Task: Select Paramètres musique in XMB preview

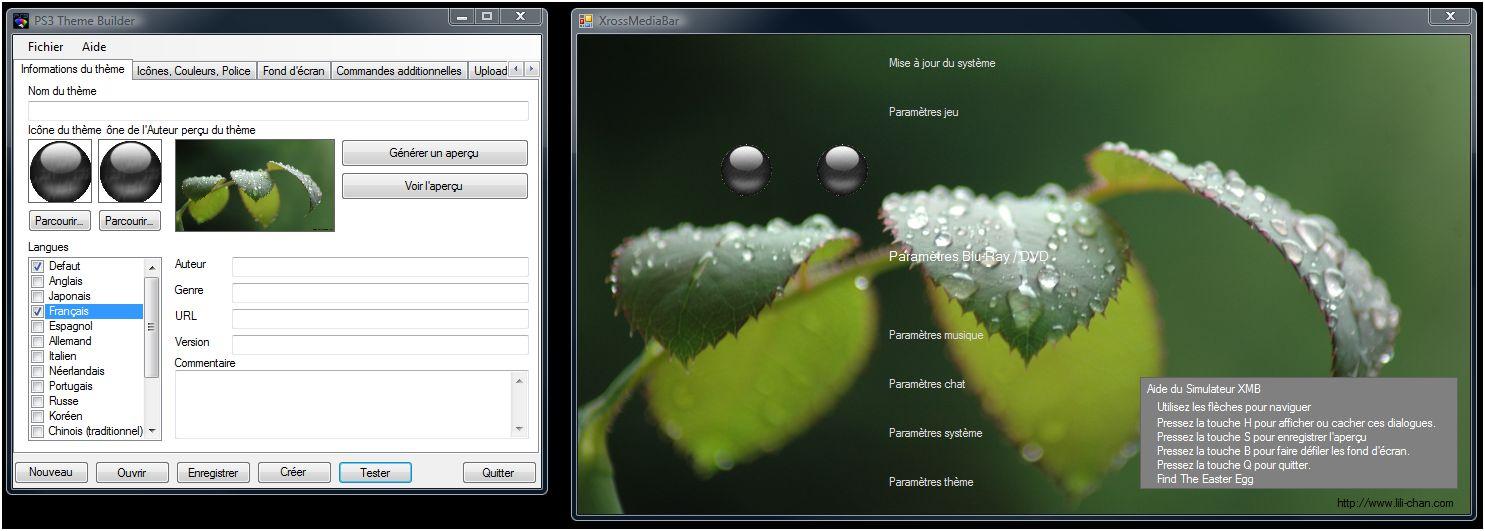Action: point(936,335)
